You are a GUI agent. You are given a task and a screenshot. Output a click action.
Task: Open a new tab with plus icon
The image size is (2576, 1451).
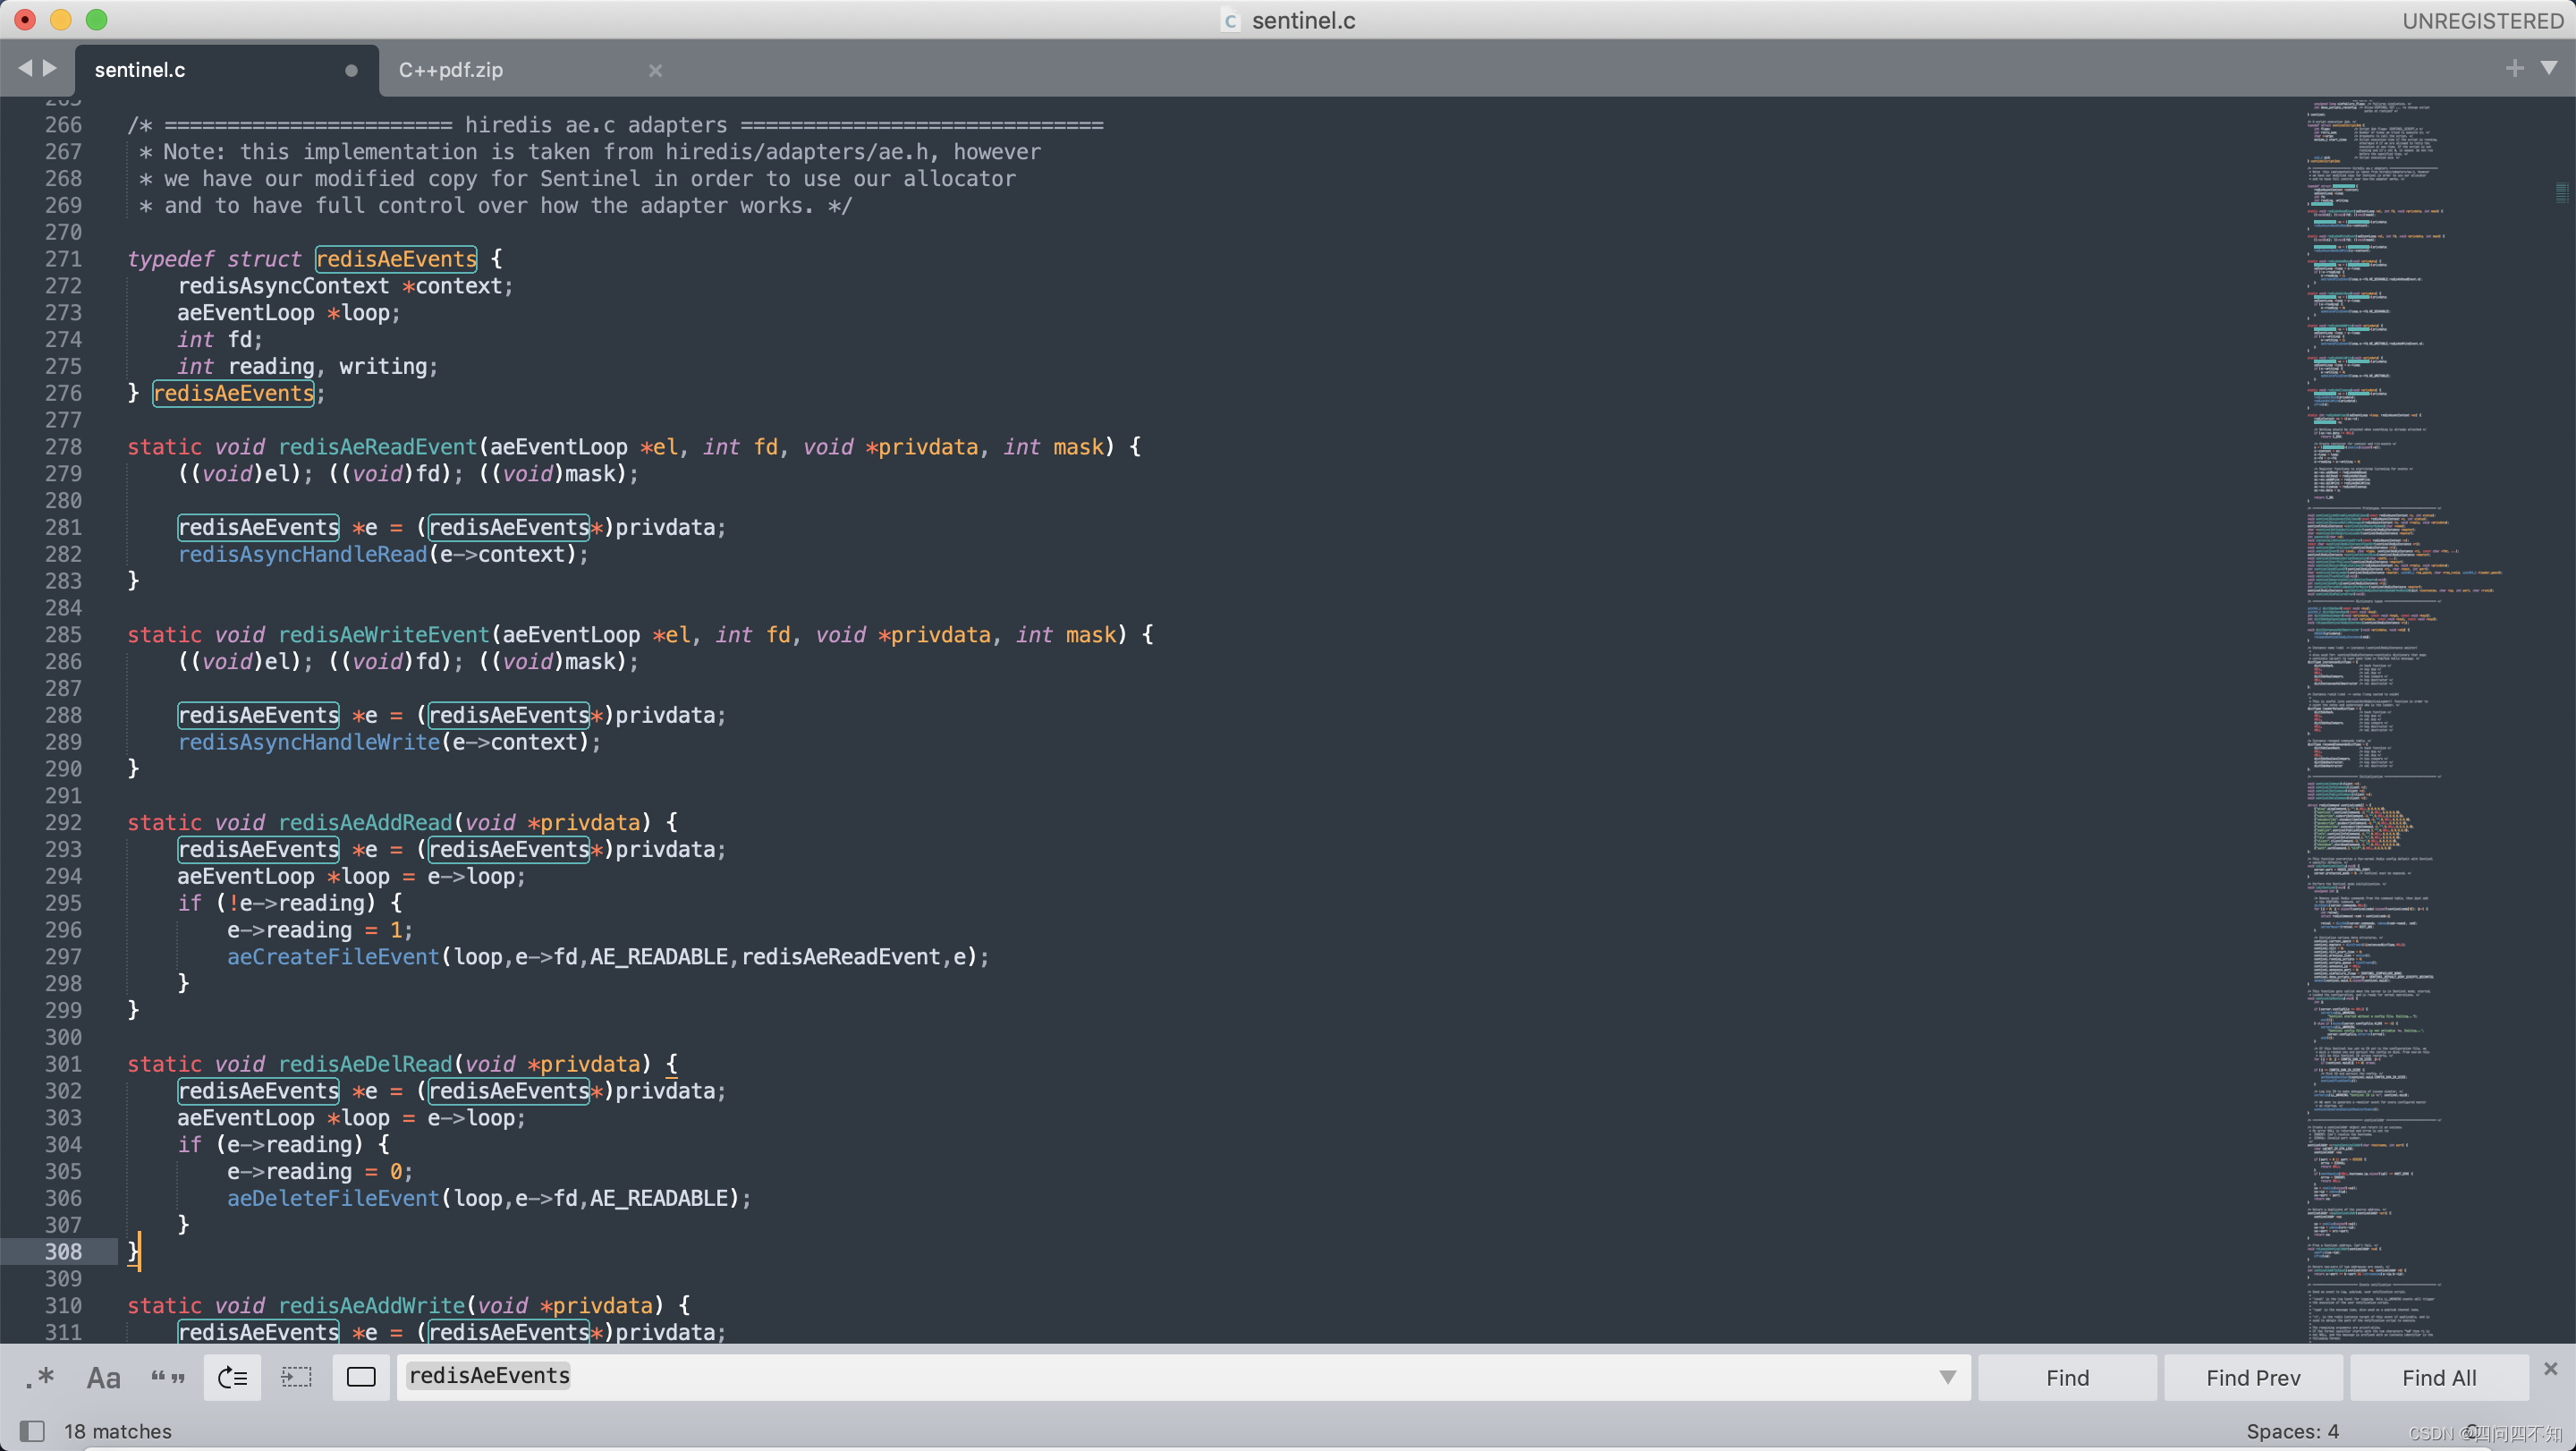coord(2514,68)
